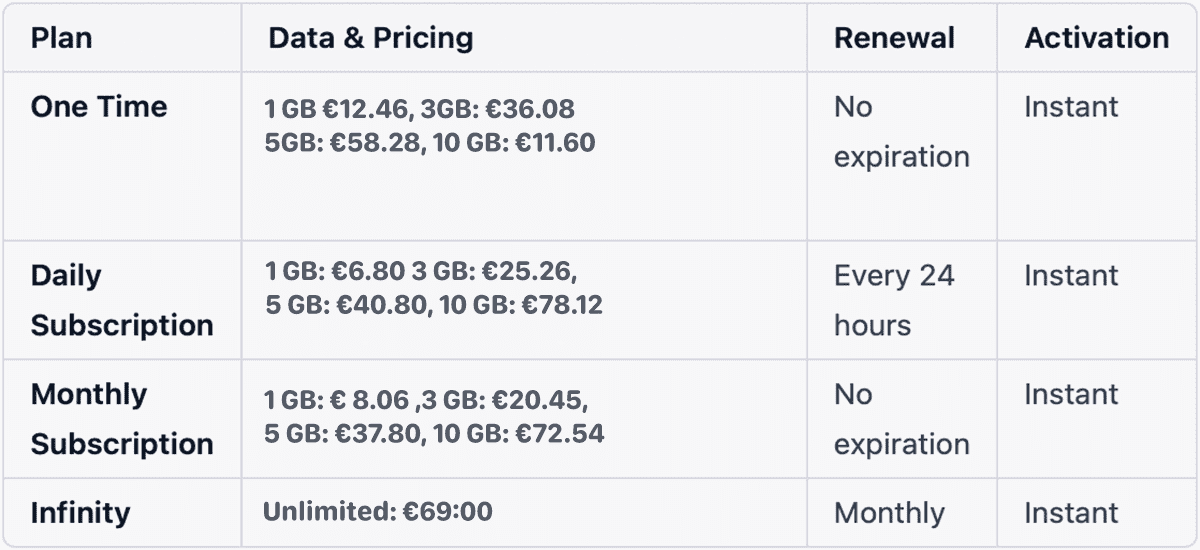Click One Time's No expiration renewal cell
1200x550 pixels.
pyautogui.click(x=901, y=132)
